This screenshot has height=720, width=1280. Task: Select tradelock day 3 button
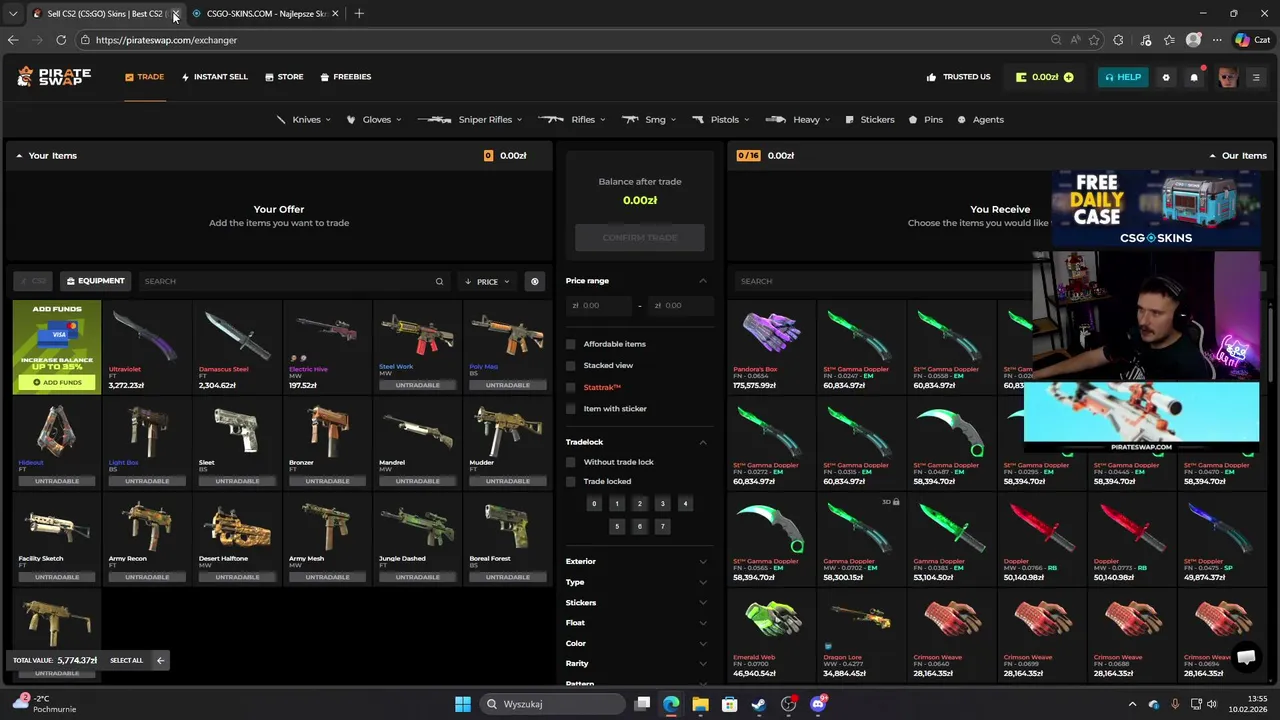pos(662,504)
